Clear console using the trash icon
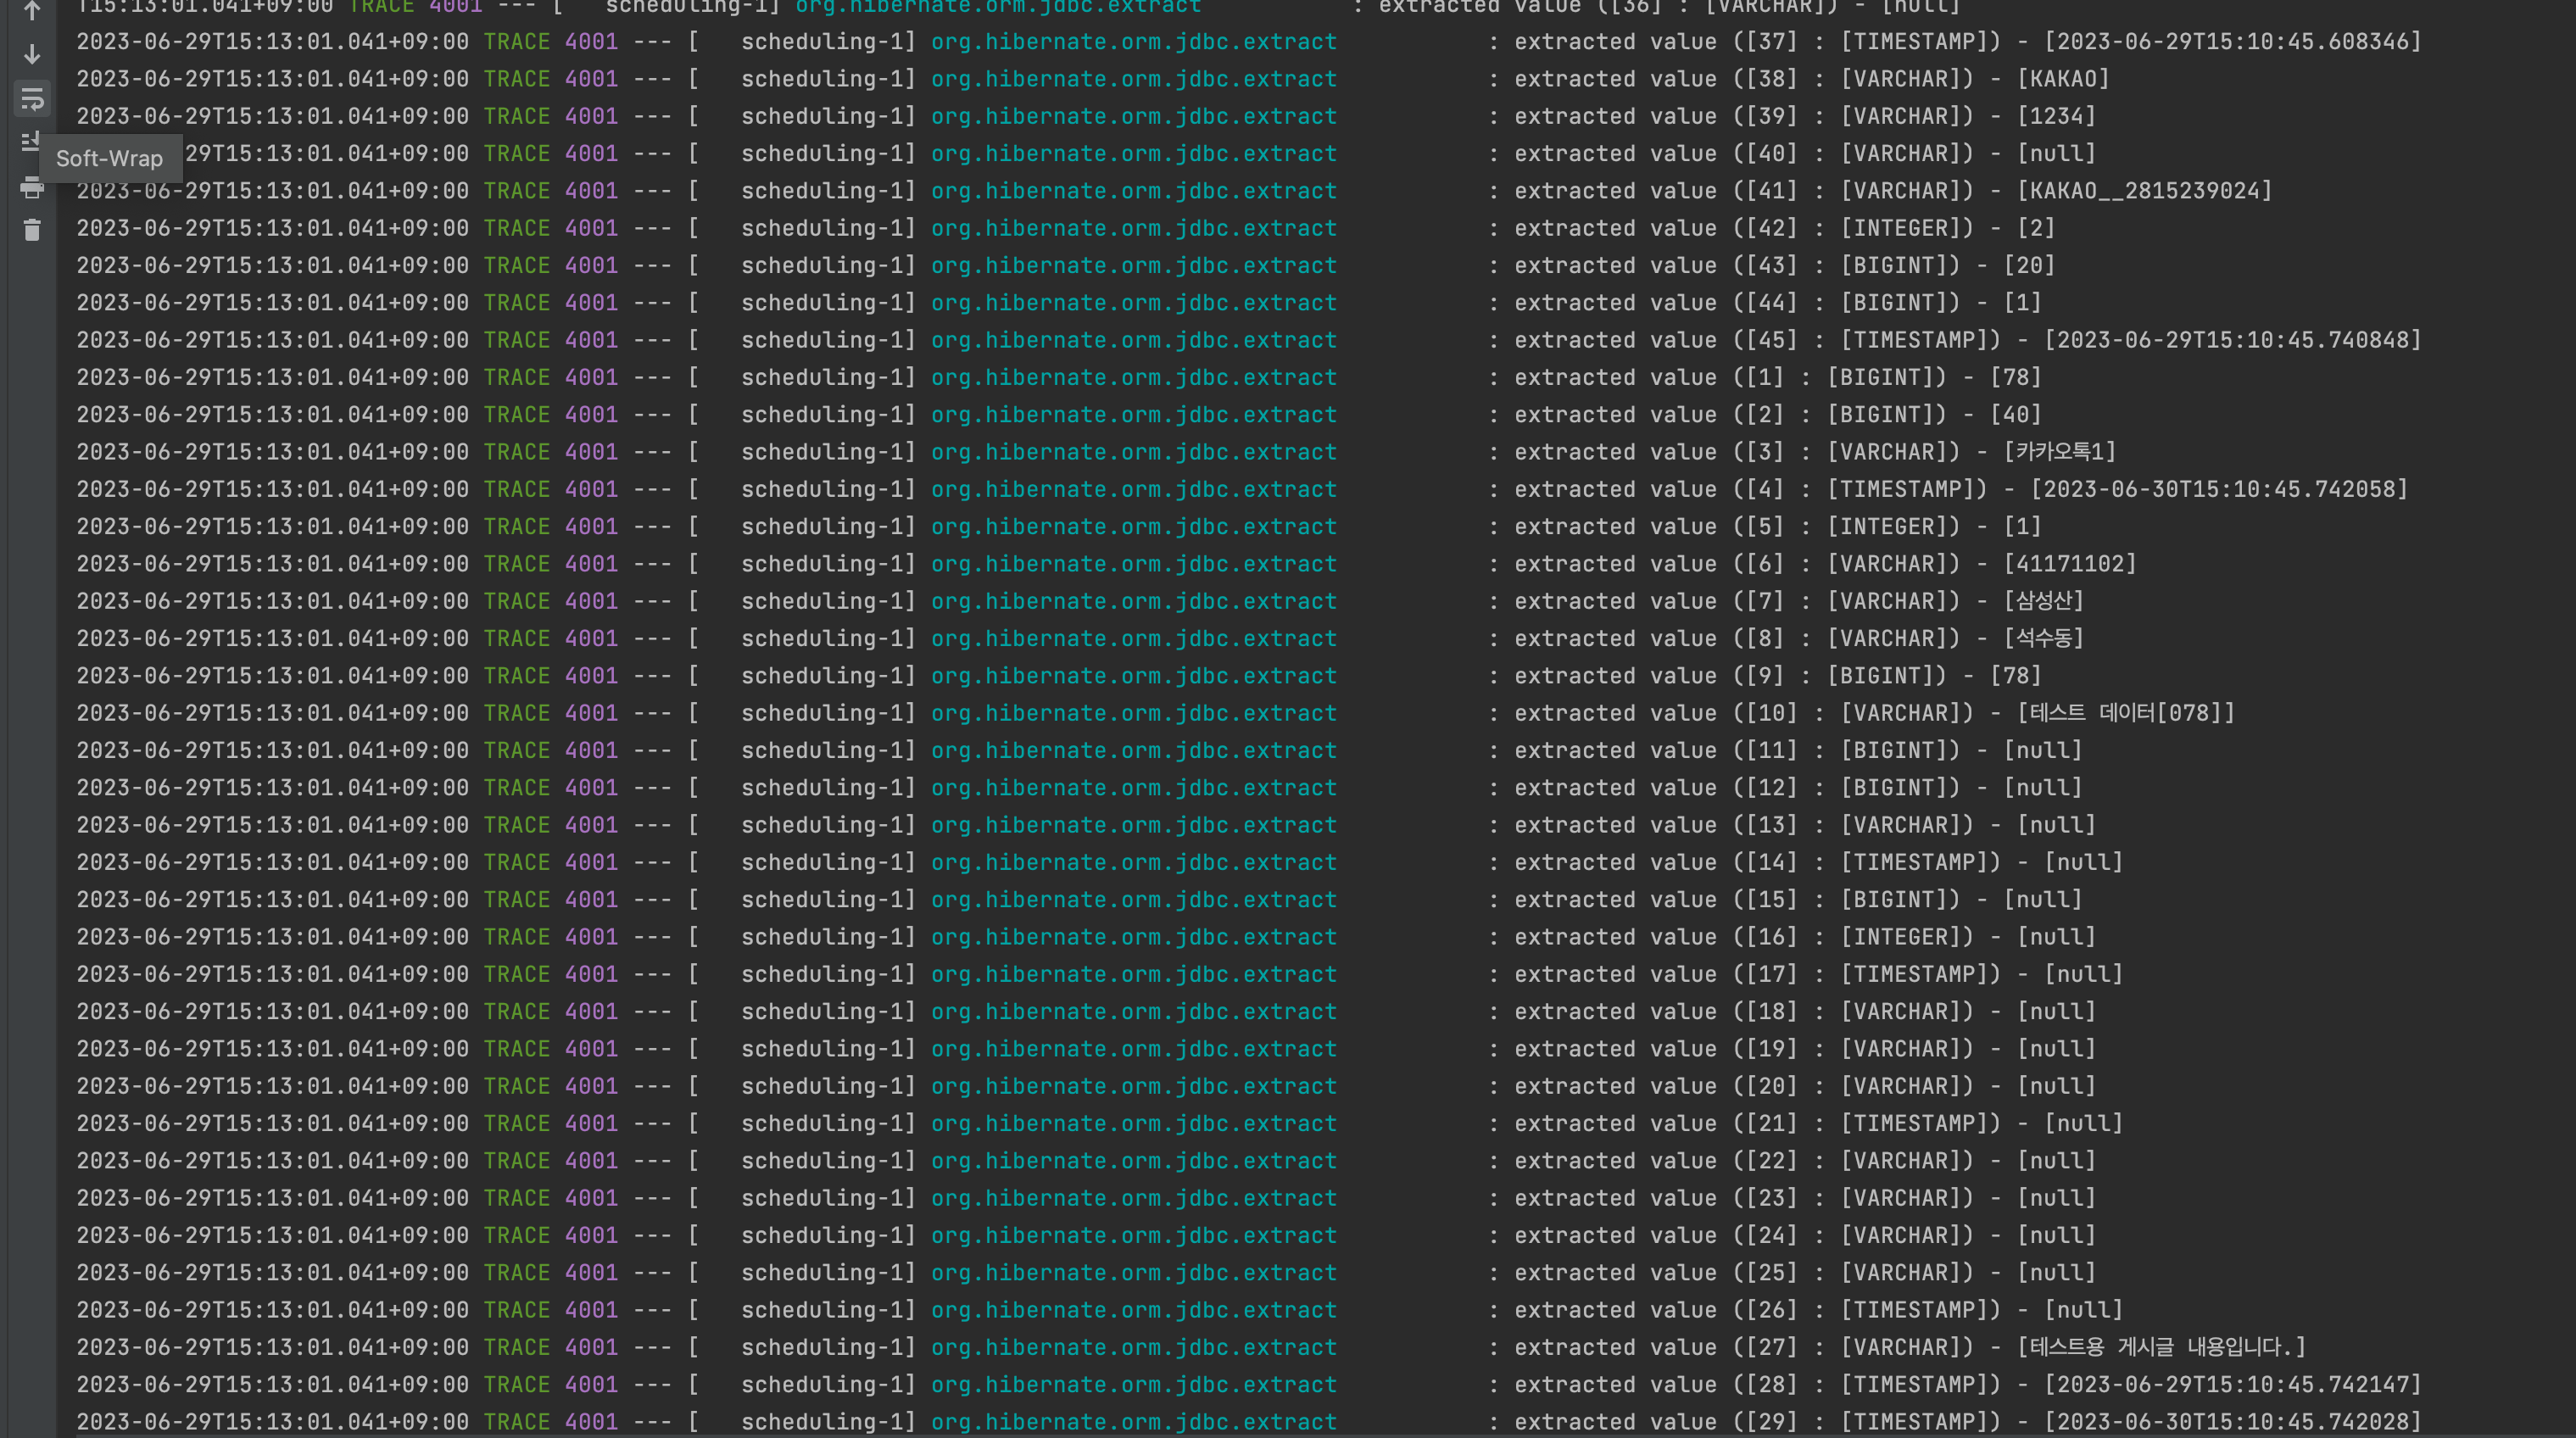 32,230
